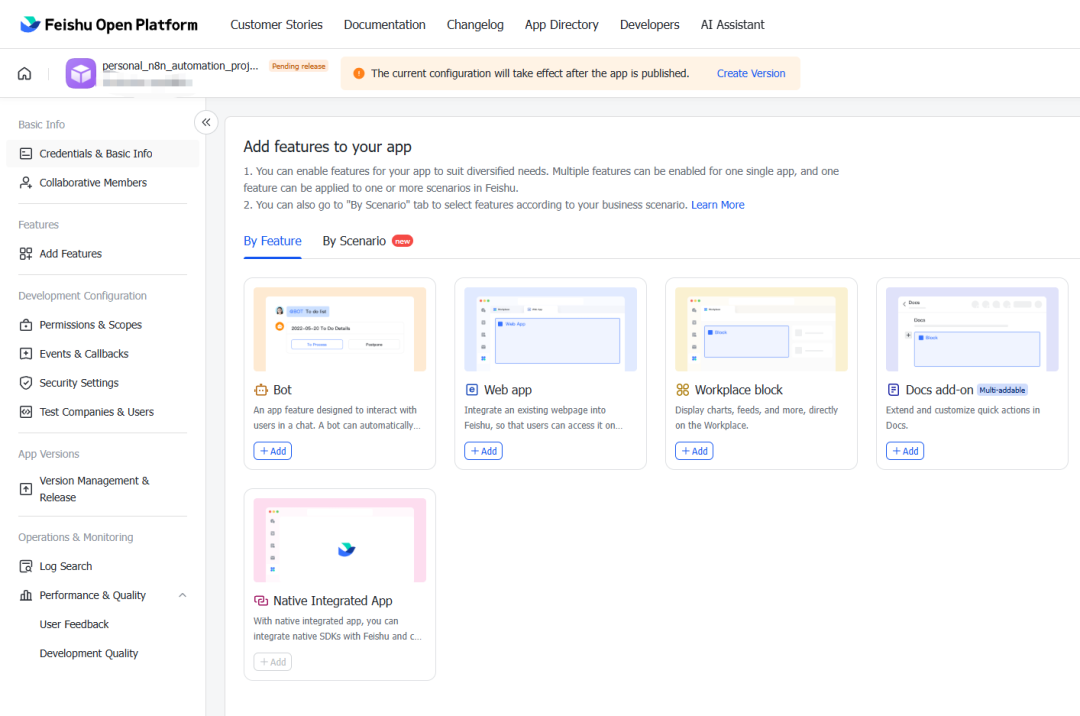Click the home icon in the header
Image resolution: width=1080 pixels, height=716 pixels.
pos(25,73)
